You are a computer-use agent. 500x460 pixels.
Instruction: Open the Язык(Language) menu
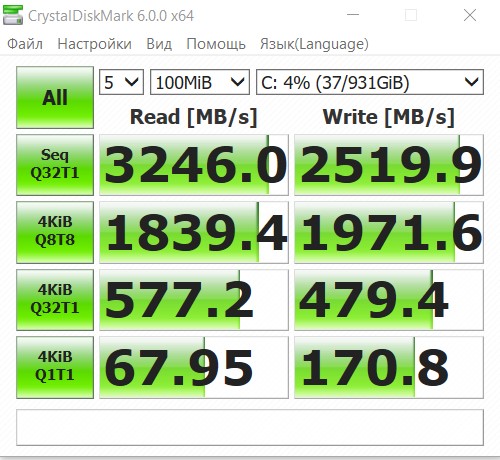(x=314, y=44)
